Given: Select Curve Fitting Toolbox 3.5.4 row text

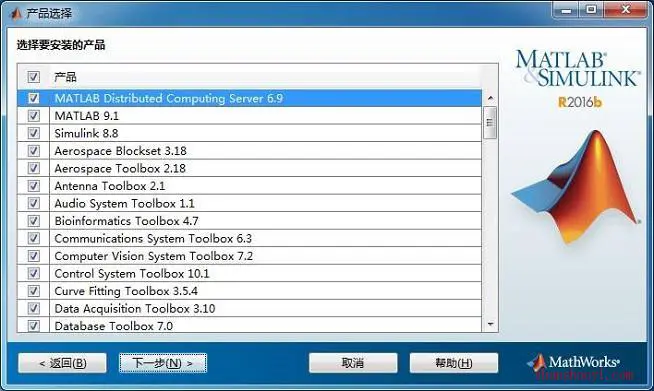Looking at the screenshot, I should pos(126,291).
